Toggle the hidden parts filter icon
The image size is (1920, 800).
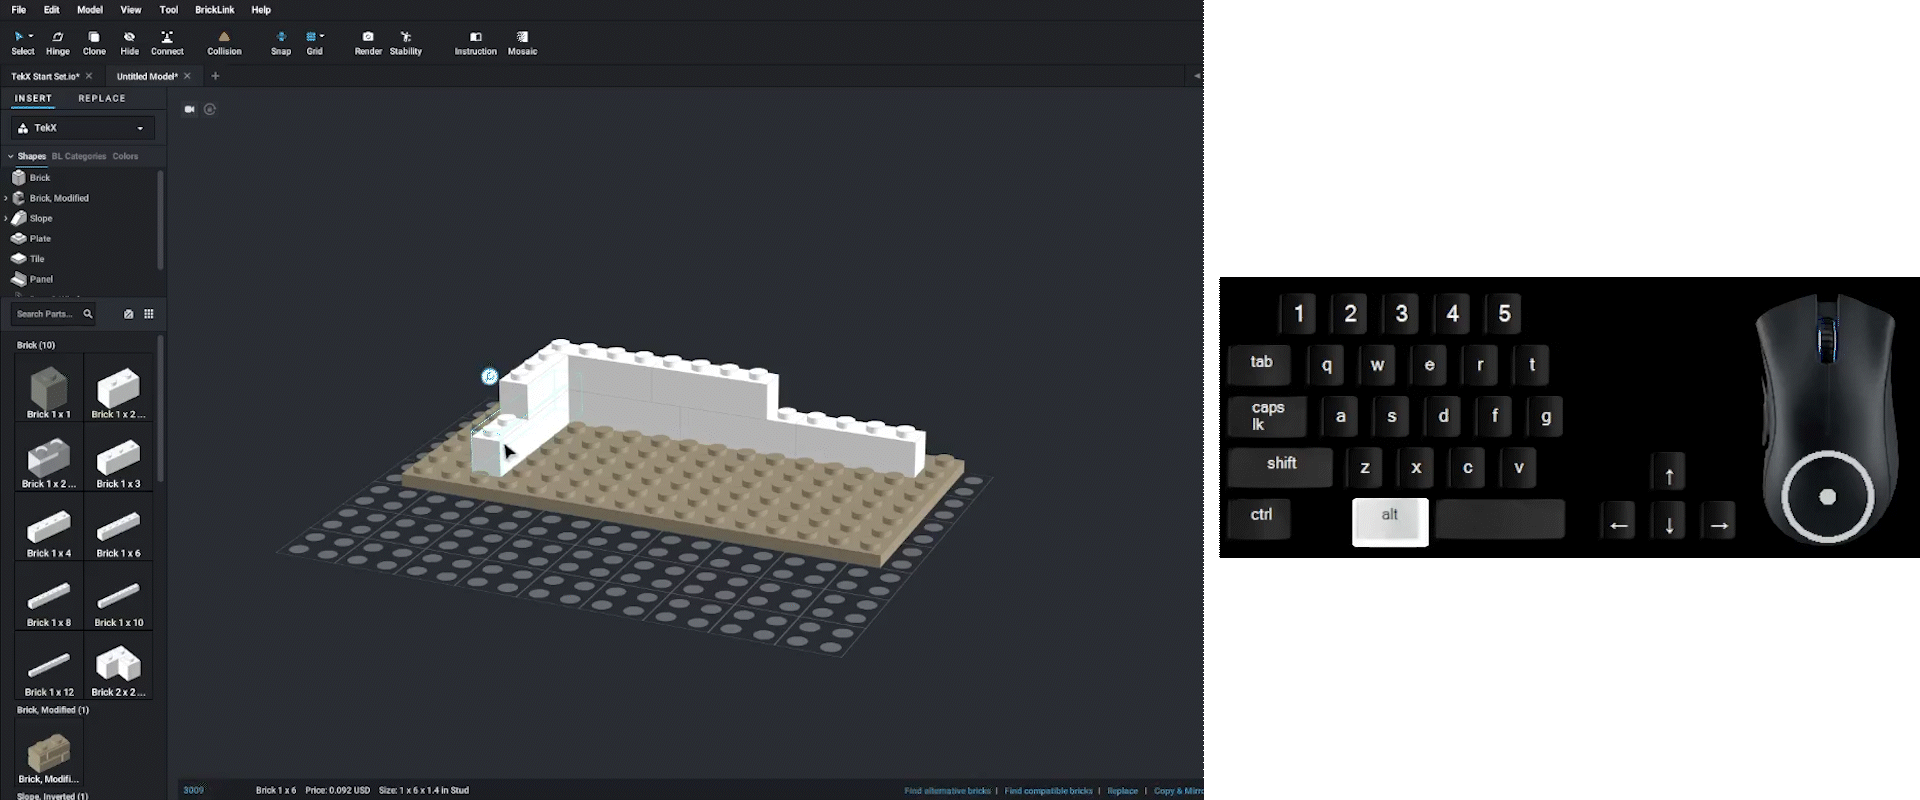[x=128, y=314]
